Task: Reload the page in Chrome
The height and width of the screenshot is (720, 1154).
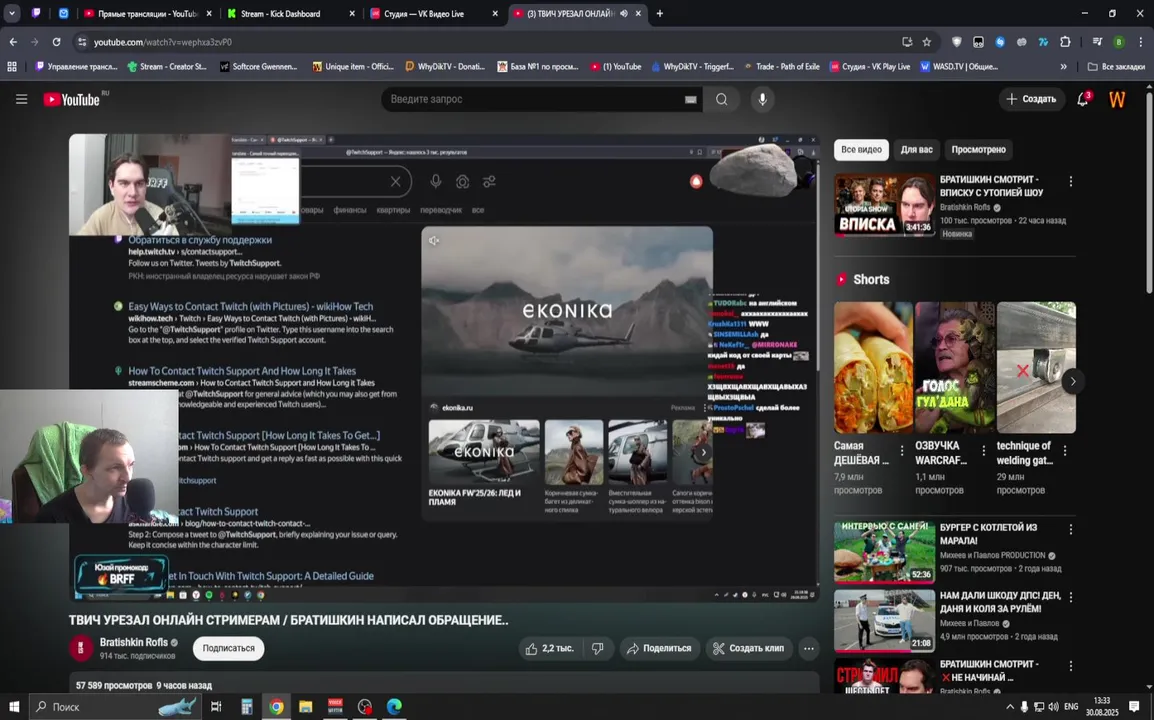Action: (56, 42)
